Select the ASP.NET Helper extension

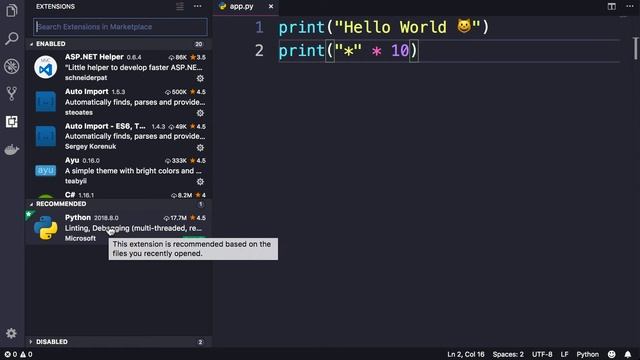point(119,67)
